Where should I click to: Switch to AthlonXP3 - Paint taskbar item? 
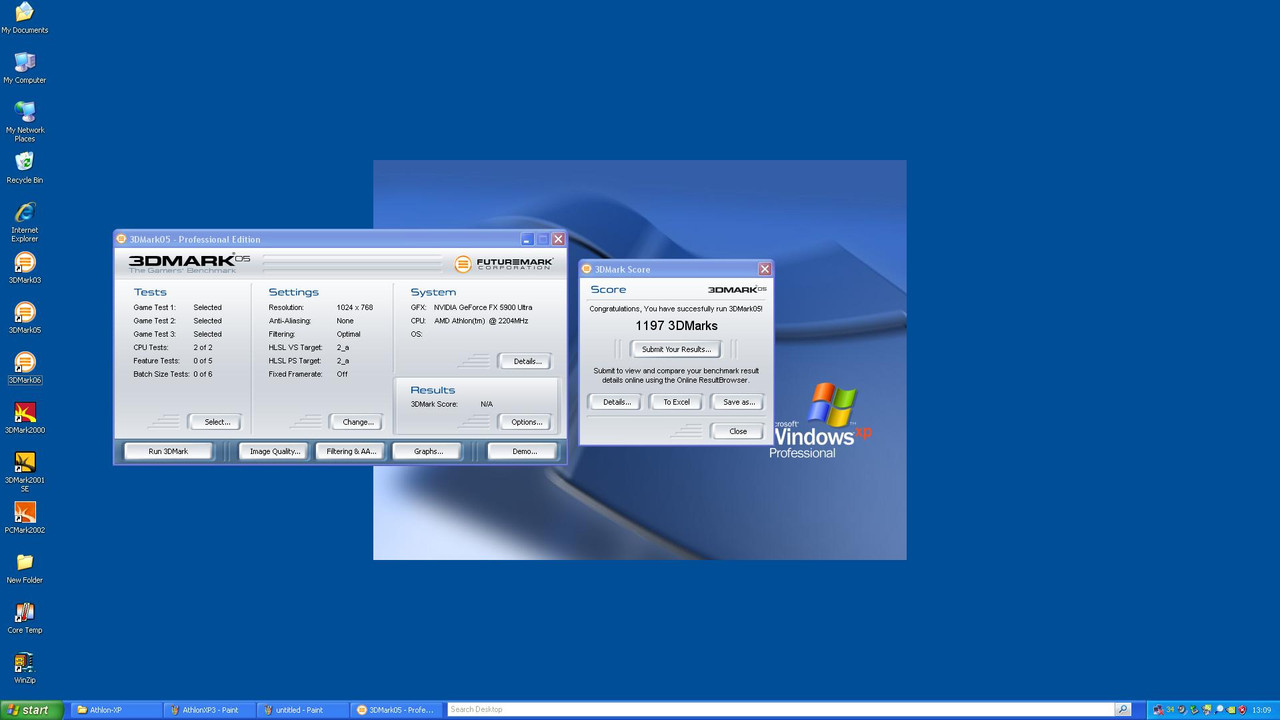[209, 710]
